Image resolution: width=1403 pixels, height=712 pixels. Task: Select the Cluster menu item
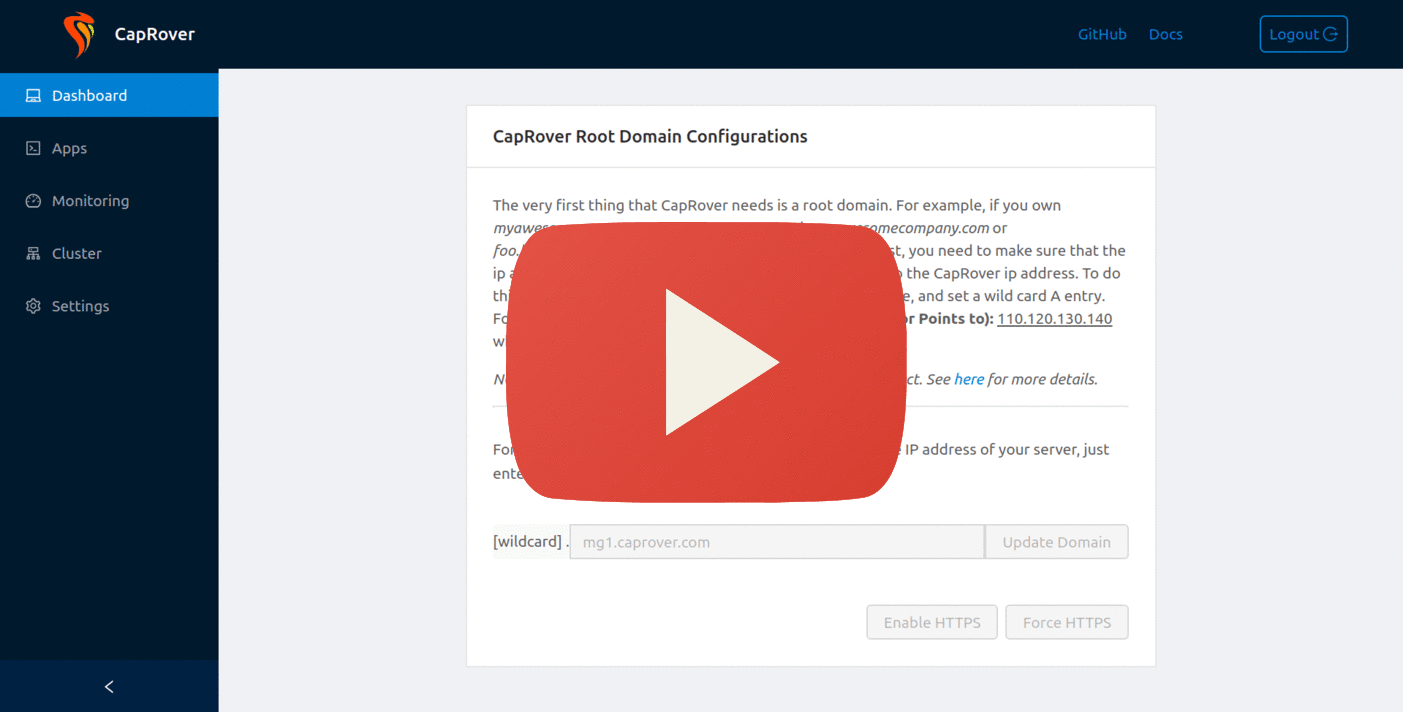(x=77, y=254)
